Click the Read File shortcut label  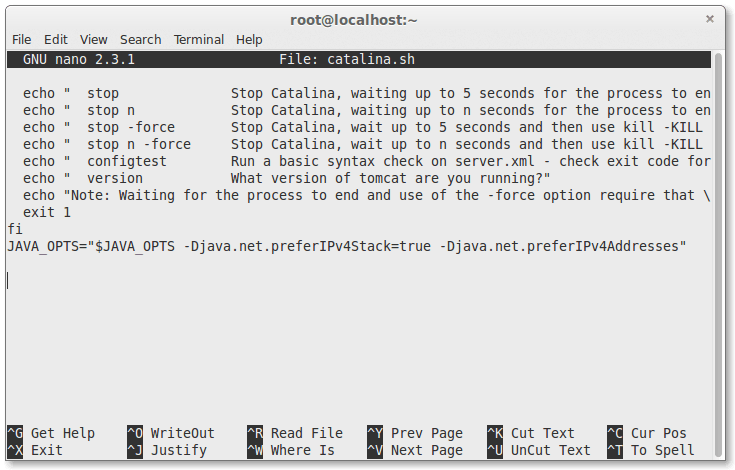pyautogui.click(x=306, y=433)
